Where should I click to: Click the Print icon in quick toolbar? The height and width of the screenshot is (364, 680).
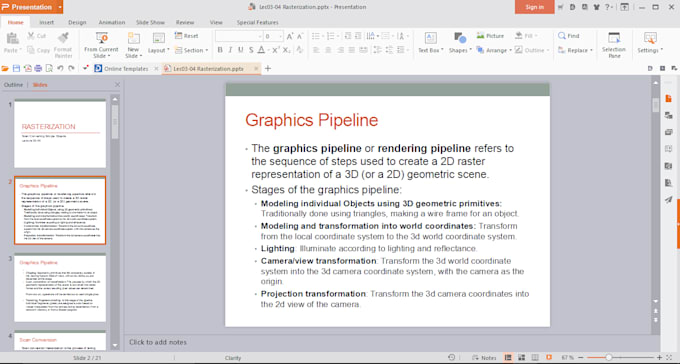pos(38,69)
